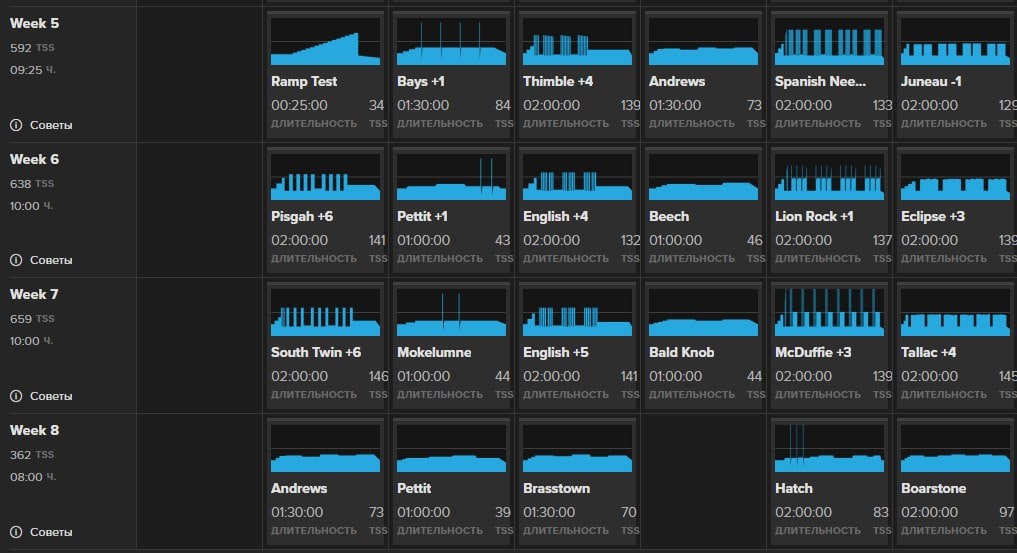Select the Juneau -1 workout title
Screen dimensions: 1017x553
click(931, 81)
